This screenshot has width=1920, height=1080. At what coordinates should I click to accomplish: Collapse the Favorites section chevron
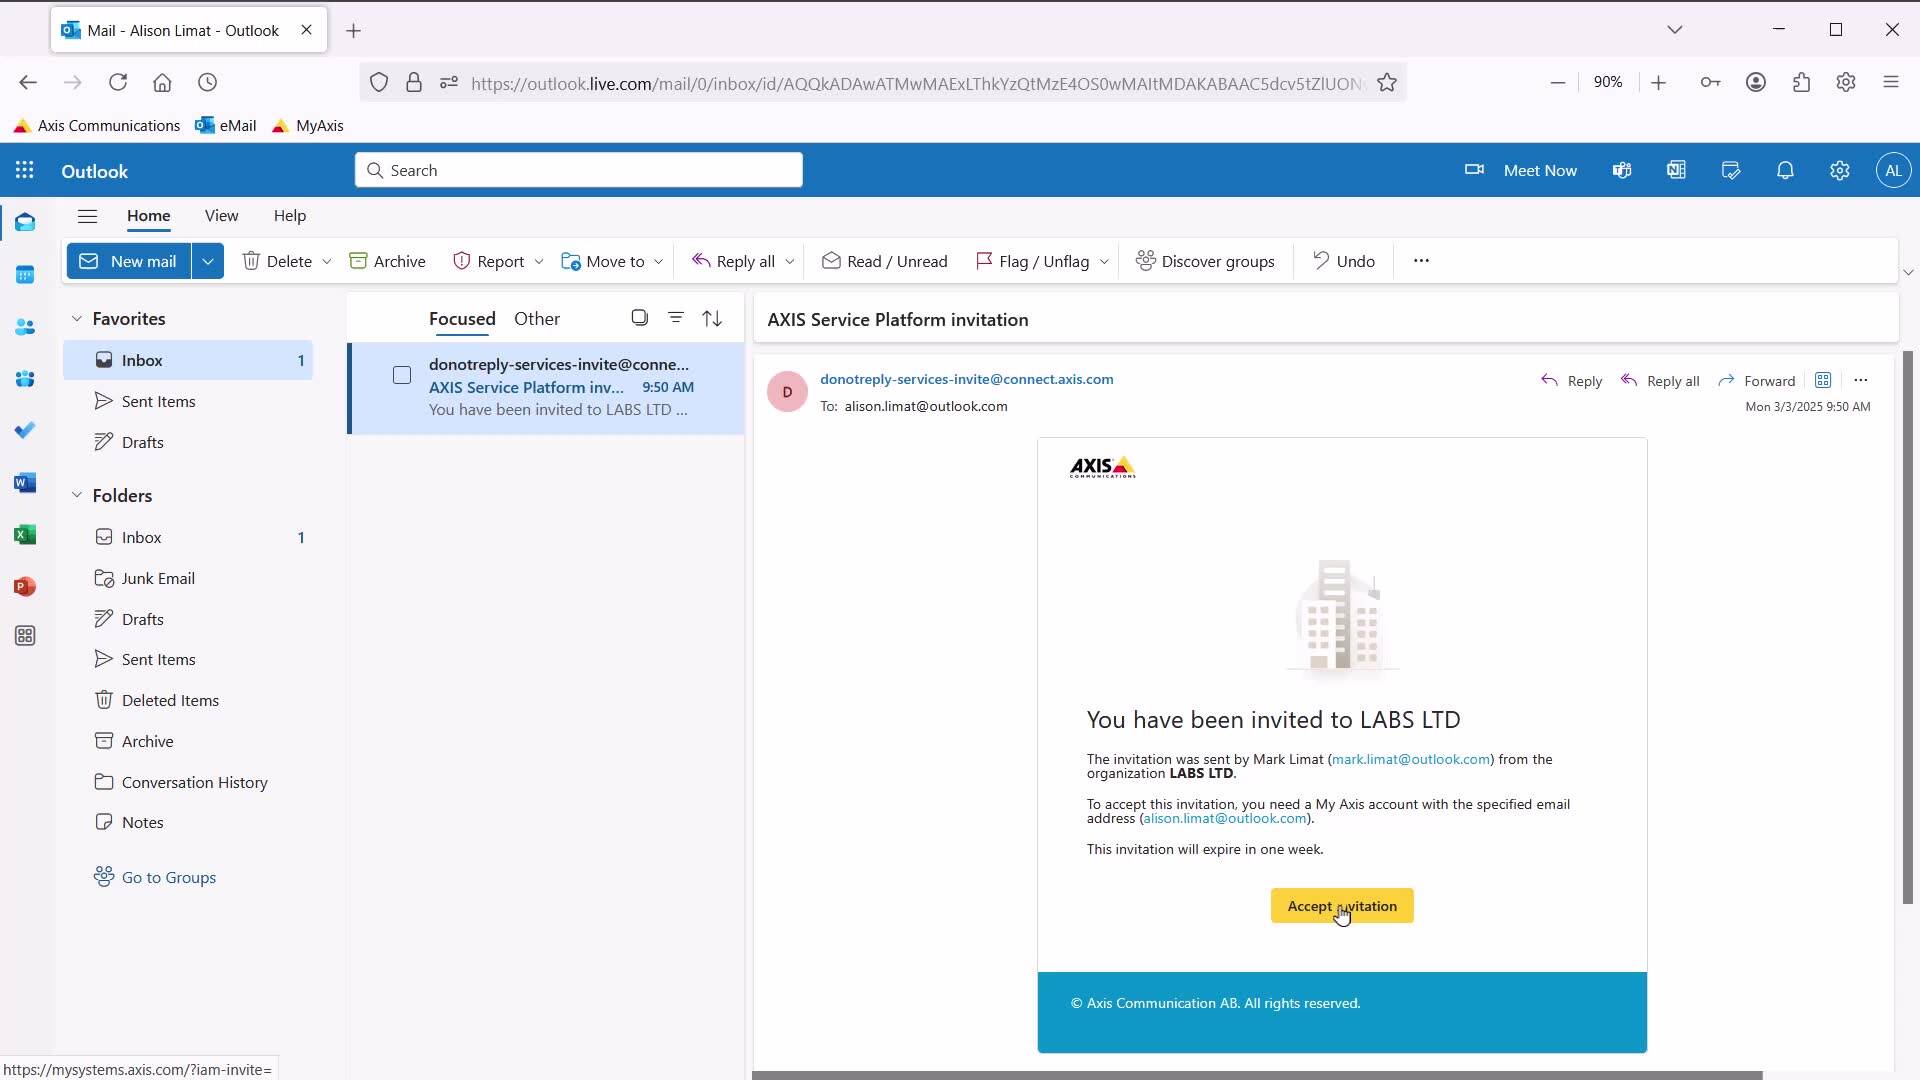point(77,319)
